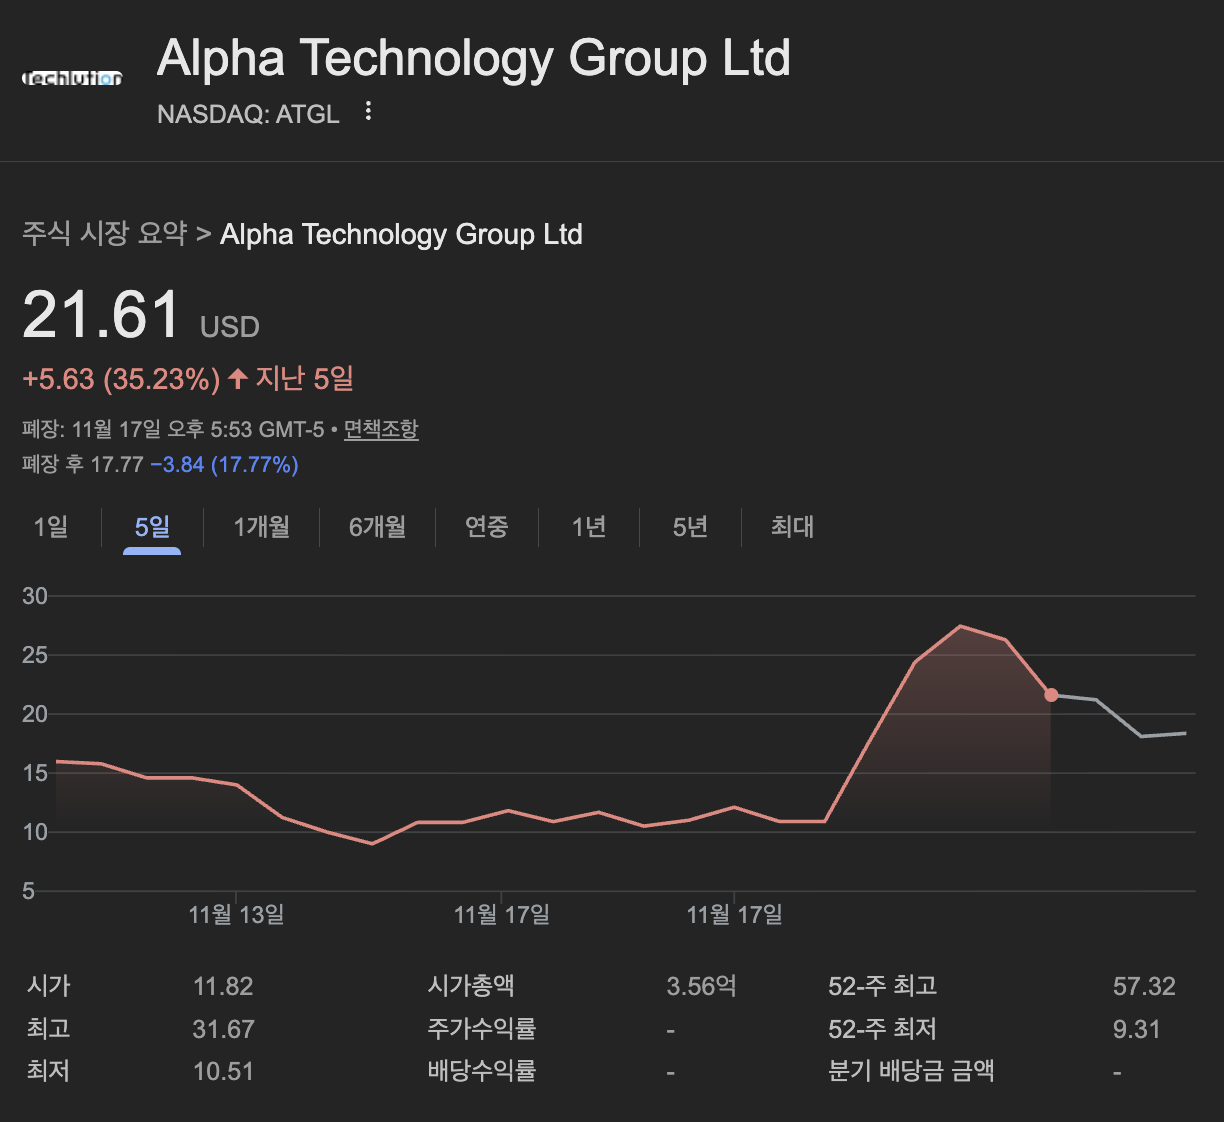Click the Techlution company logo
Screen dimensions: 1224x1122
point(72,78)
